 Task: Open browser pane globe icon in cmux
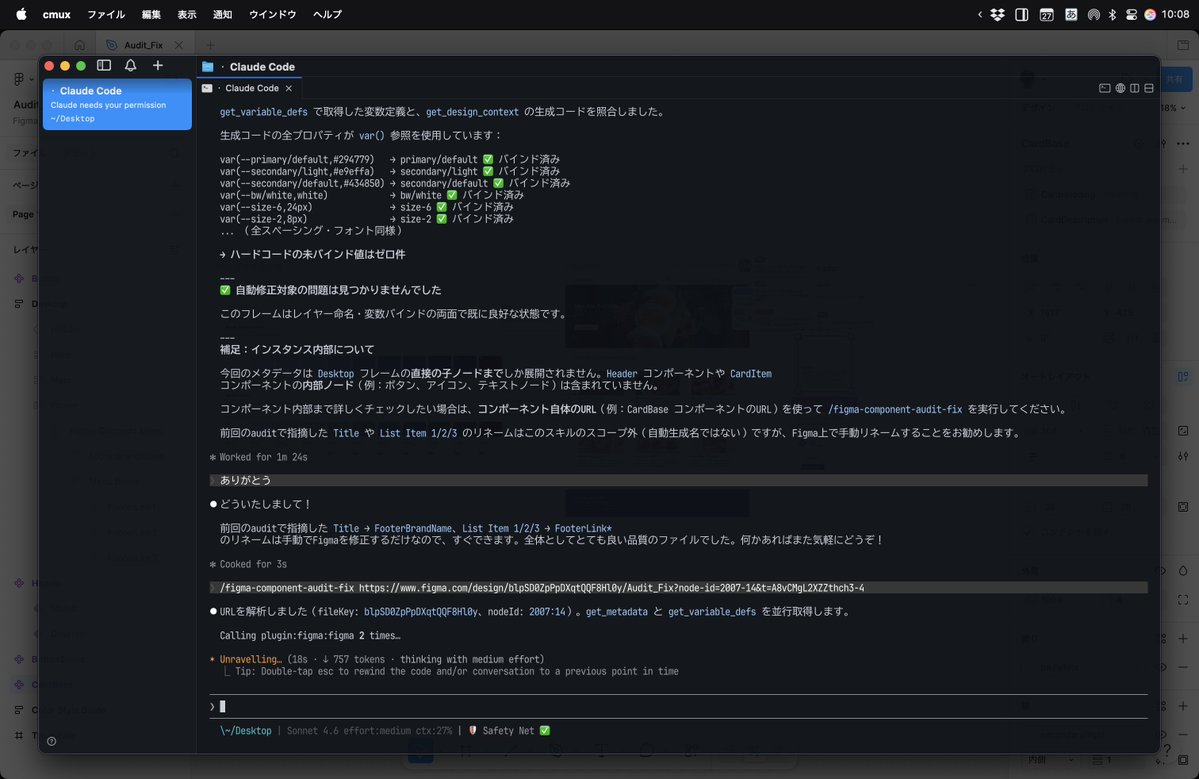1120,88
